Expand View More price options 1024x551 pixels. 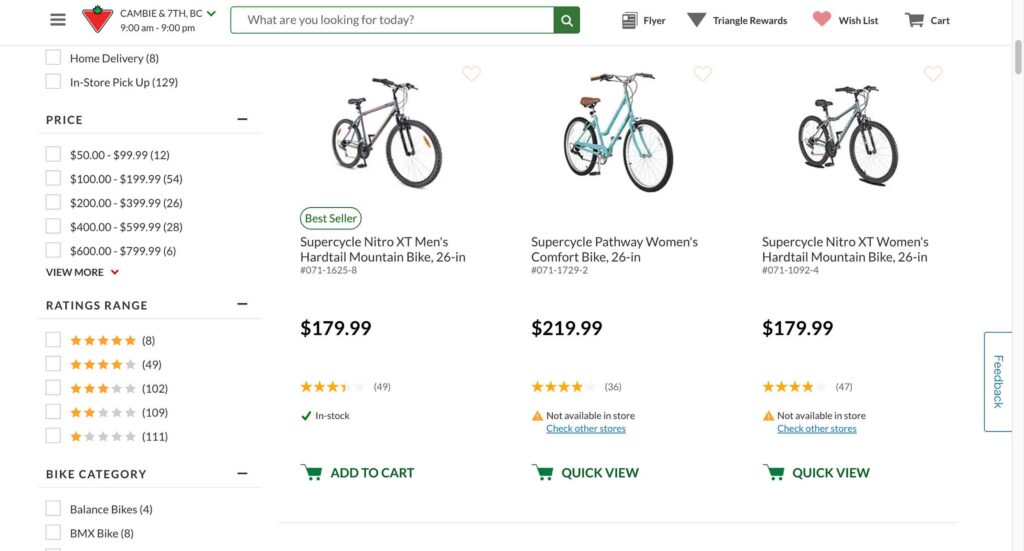(x=82, y=272)
